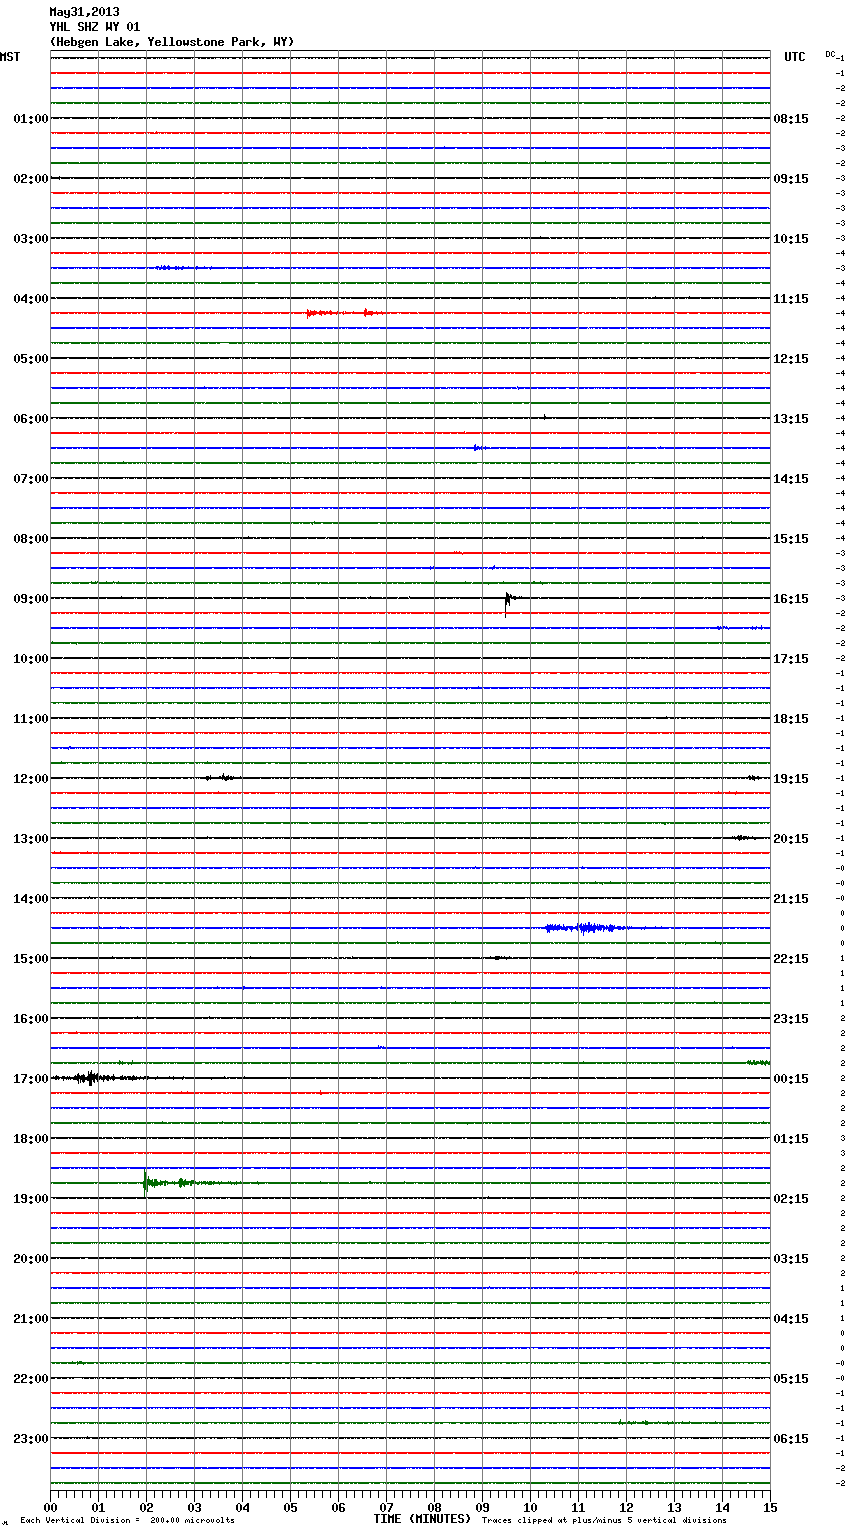Image resolution: width=850 pixels, height=1534 pixels.
Task: Click minute 05 on the time axis
Action: point(290,1507)
